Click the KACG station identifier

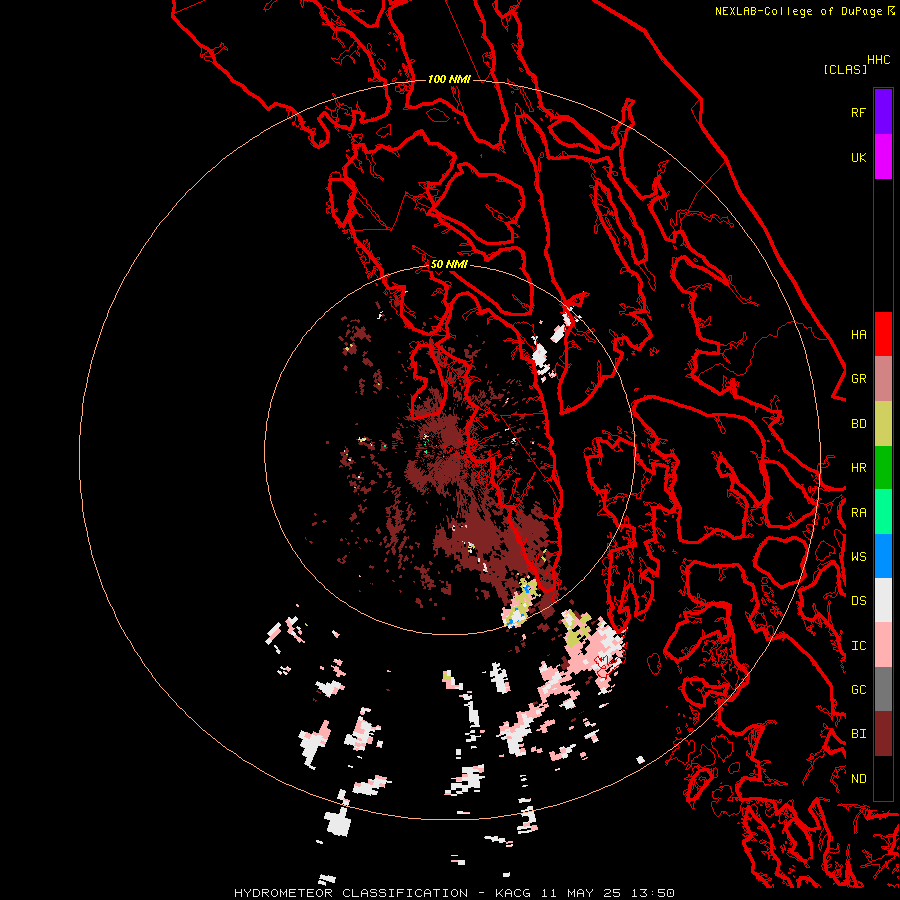[513, 893]
